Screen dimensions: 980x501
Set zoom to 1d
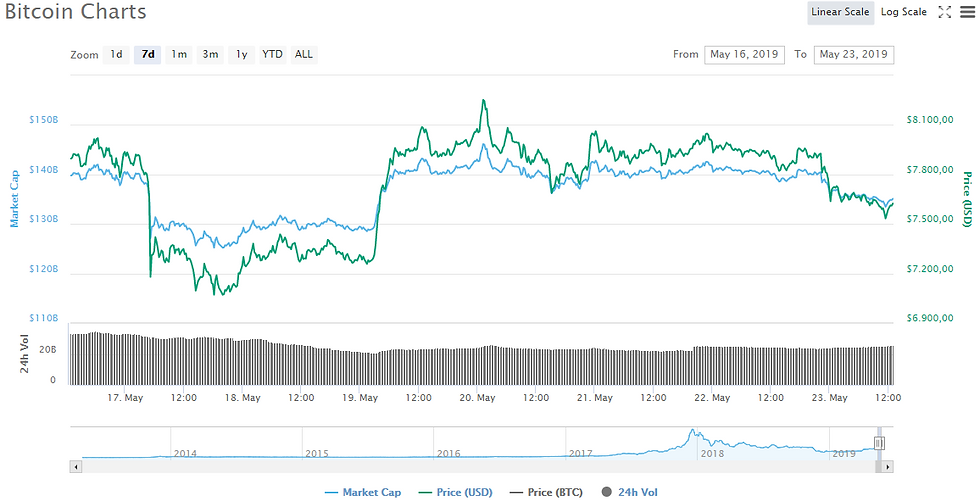[116, 54]
